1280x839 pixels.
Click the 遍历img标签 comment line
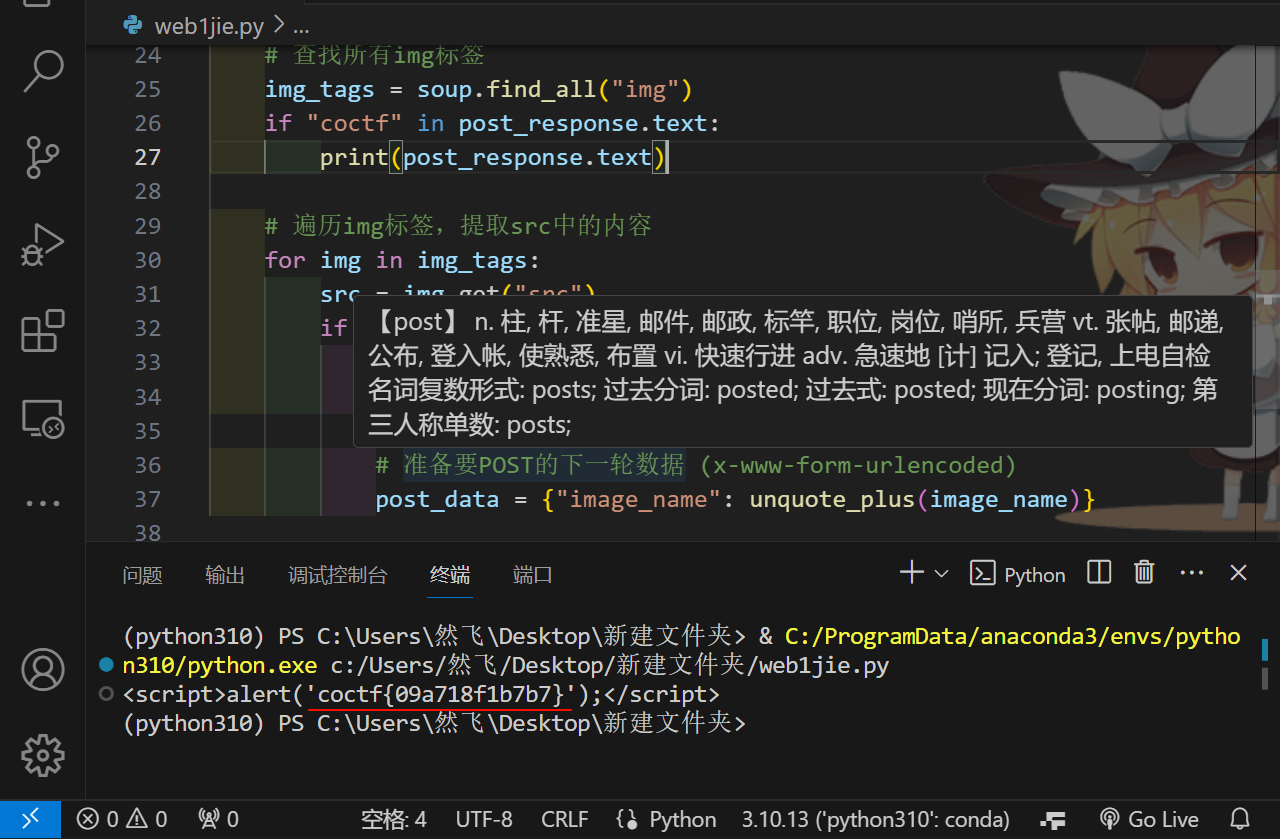pos(458,225)
